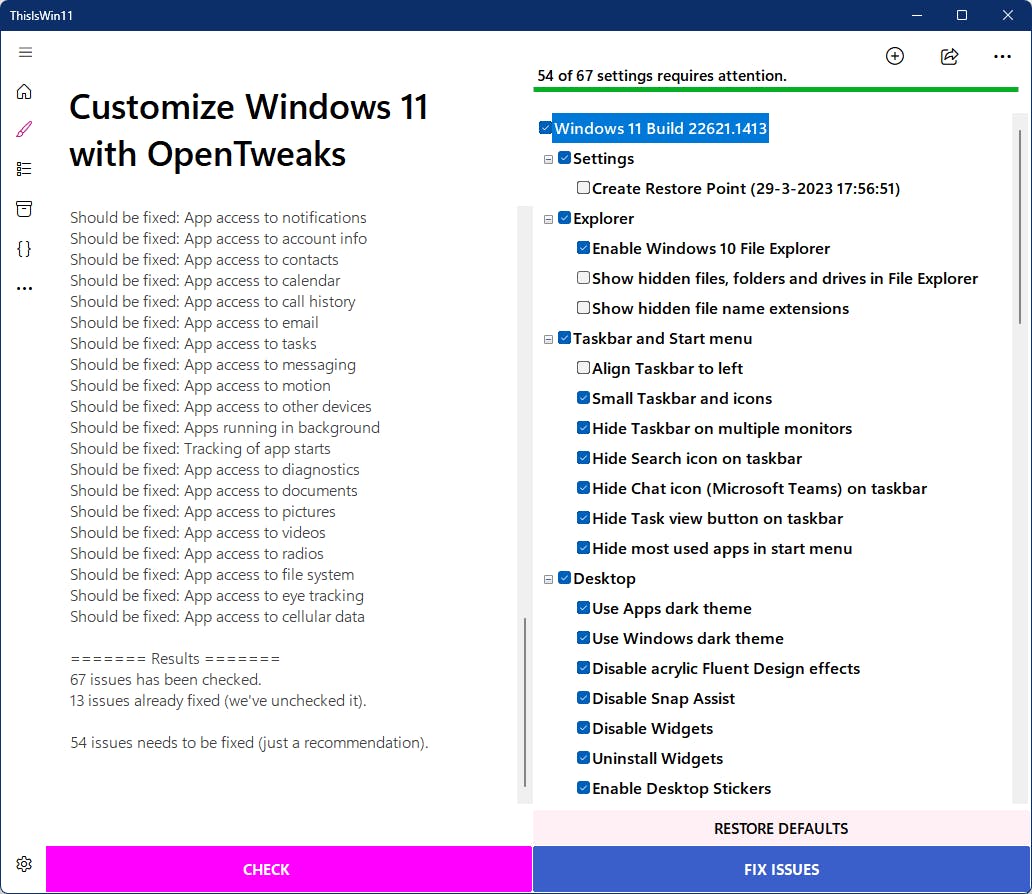Viewport: 1032px width, 894px height.
Task: Open top-right three-dots overflow menu
Action: 1002,57
